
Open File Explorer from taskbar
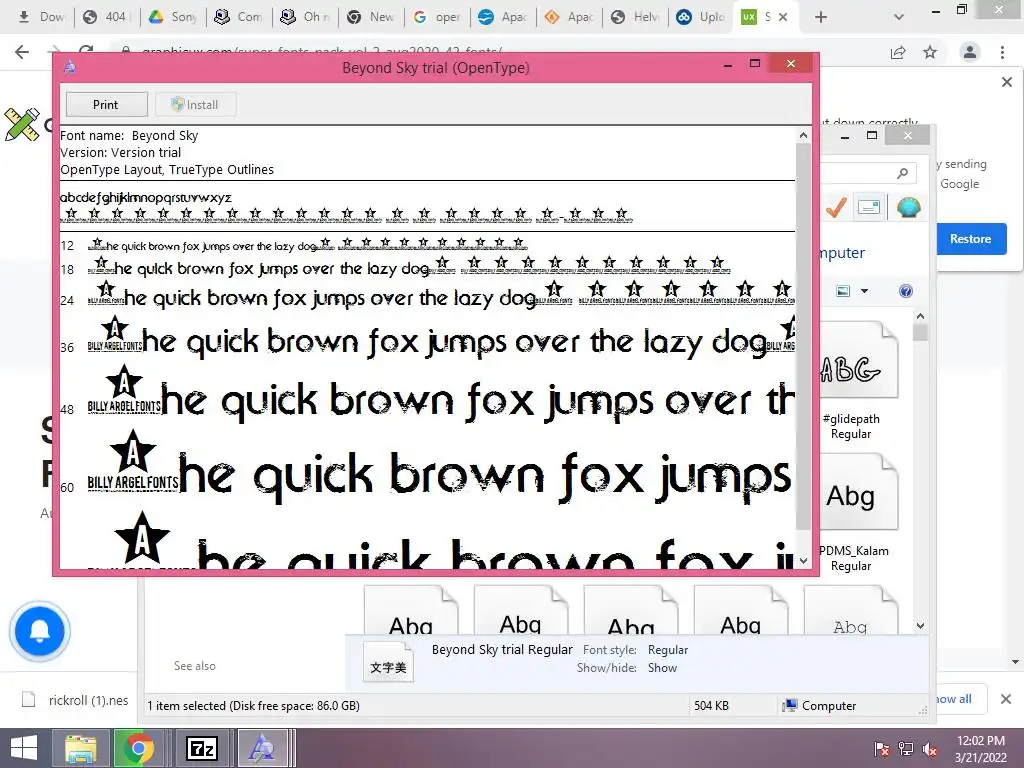coord(81,748)
